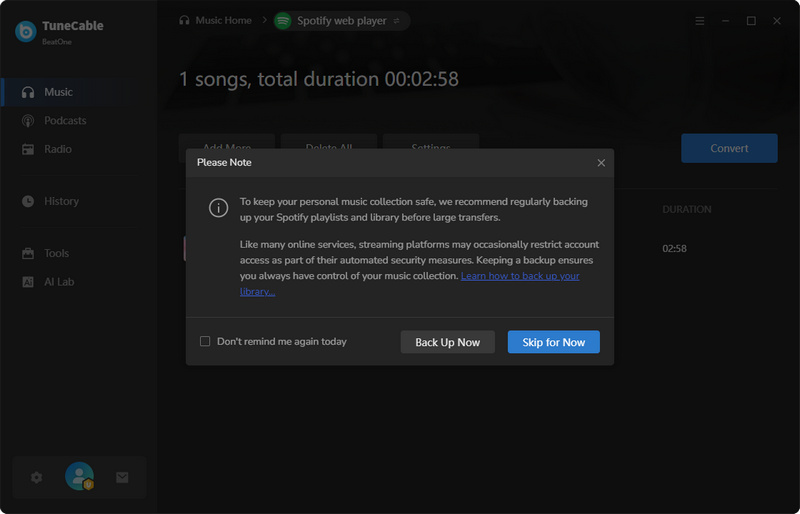
Task: Minimize the TuneCable window
Action: 725,21
